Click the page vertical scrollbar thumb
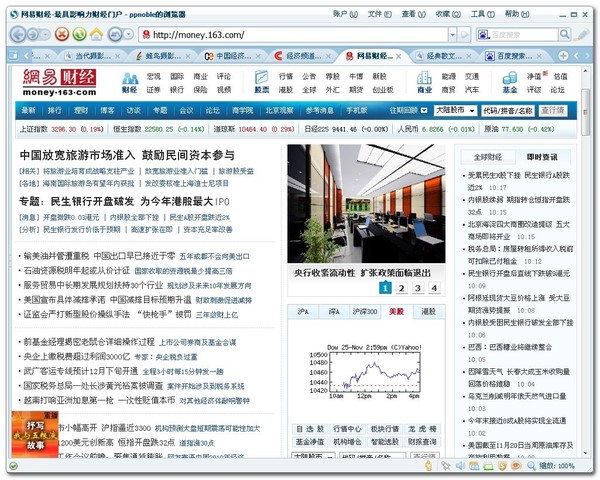The width and height of the screenshot is (600, 480). click(585, 112)
